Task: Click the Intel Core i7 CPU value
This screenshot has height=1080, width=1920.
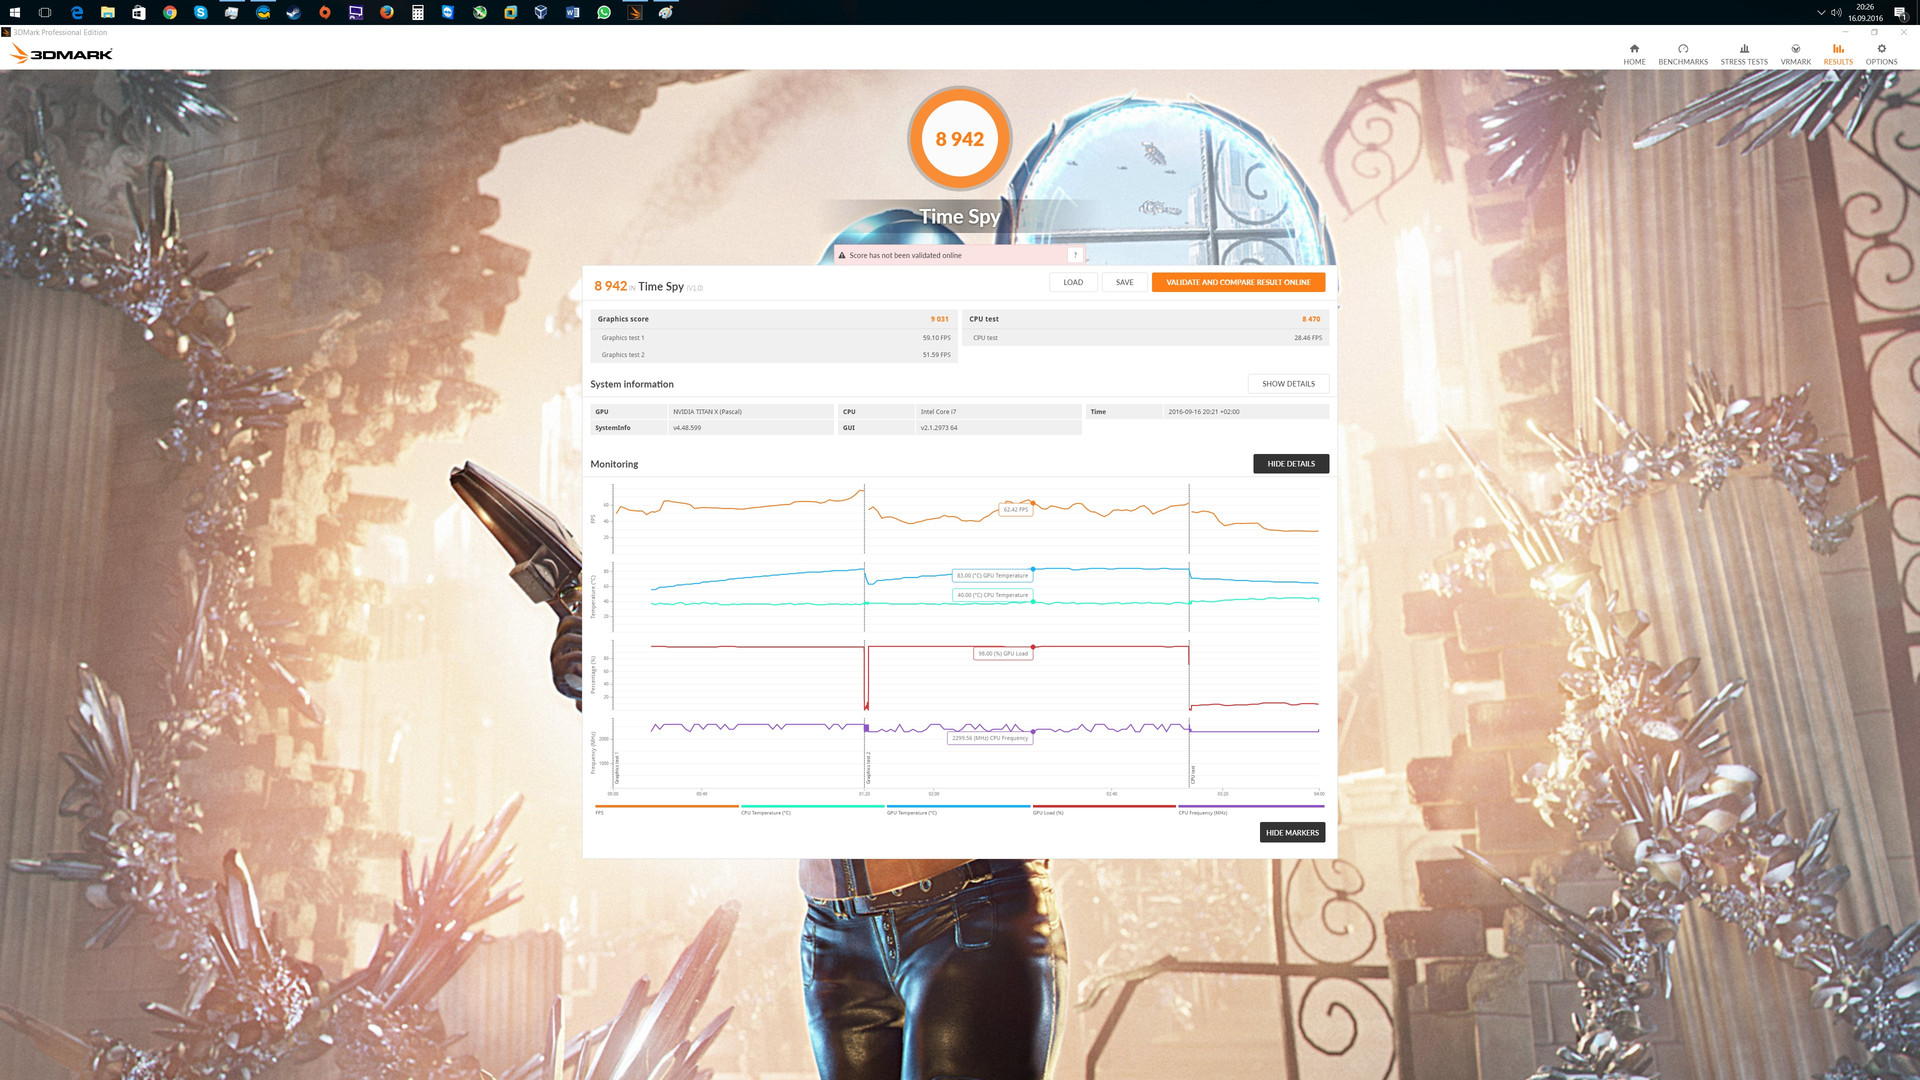Action: tap(938, 412)
